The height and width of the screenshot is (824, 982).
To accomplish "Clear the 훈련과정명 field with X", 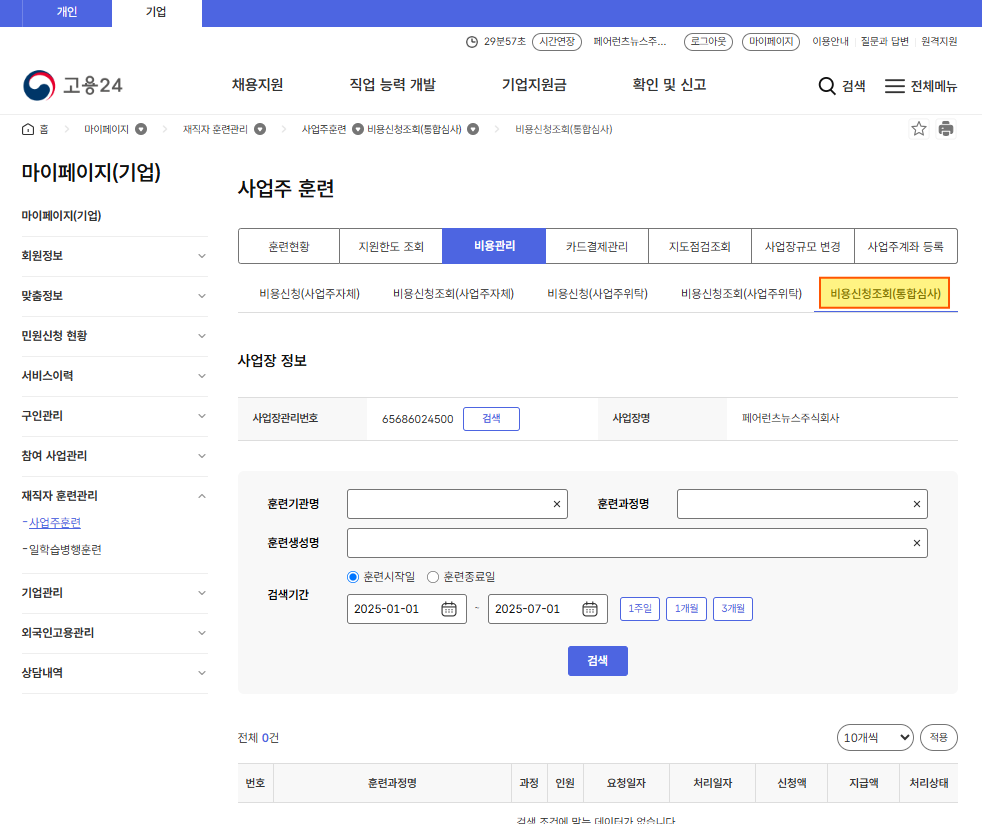I will 917,504.
